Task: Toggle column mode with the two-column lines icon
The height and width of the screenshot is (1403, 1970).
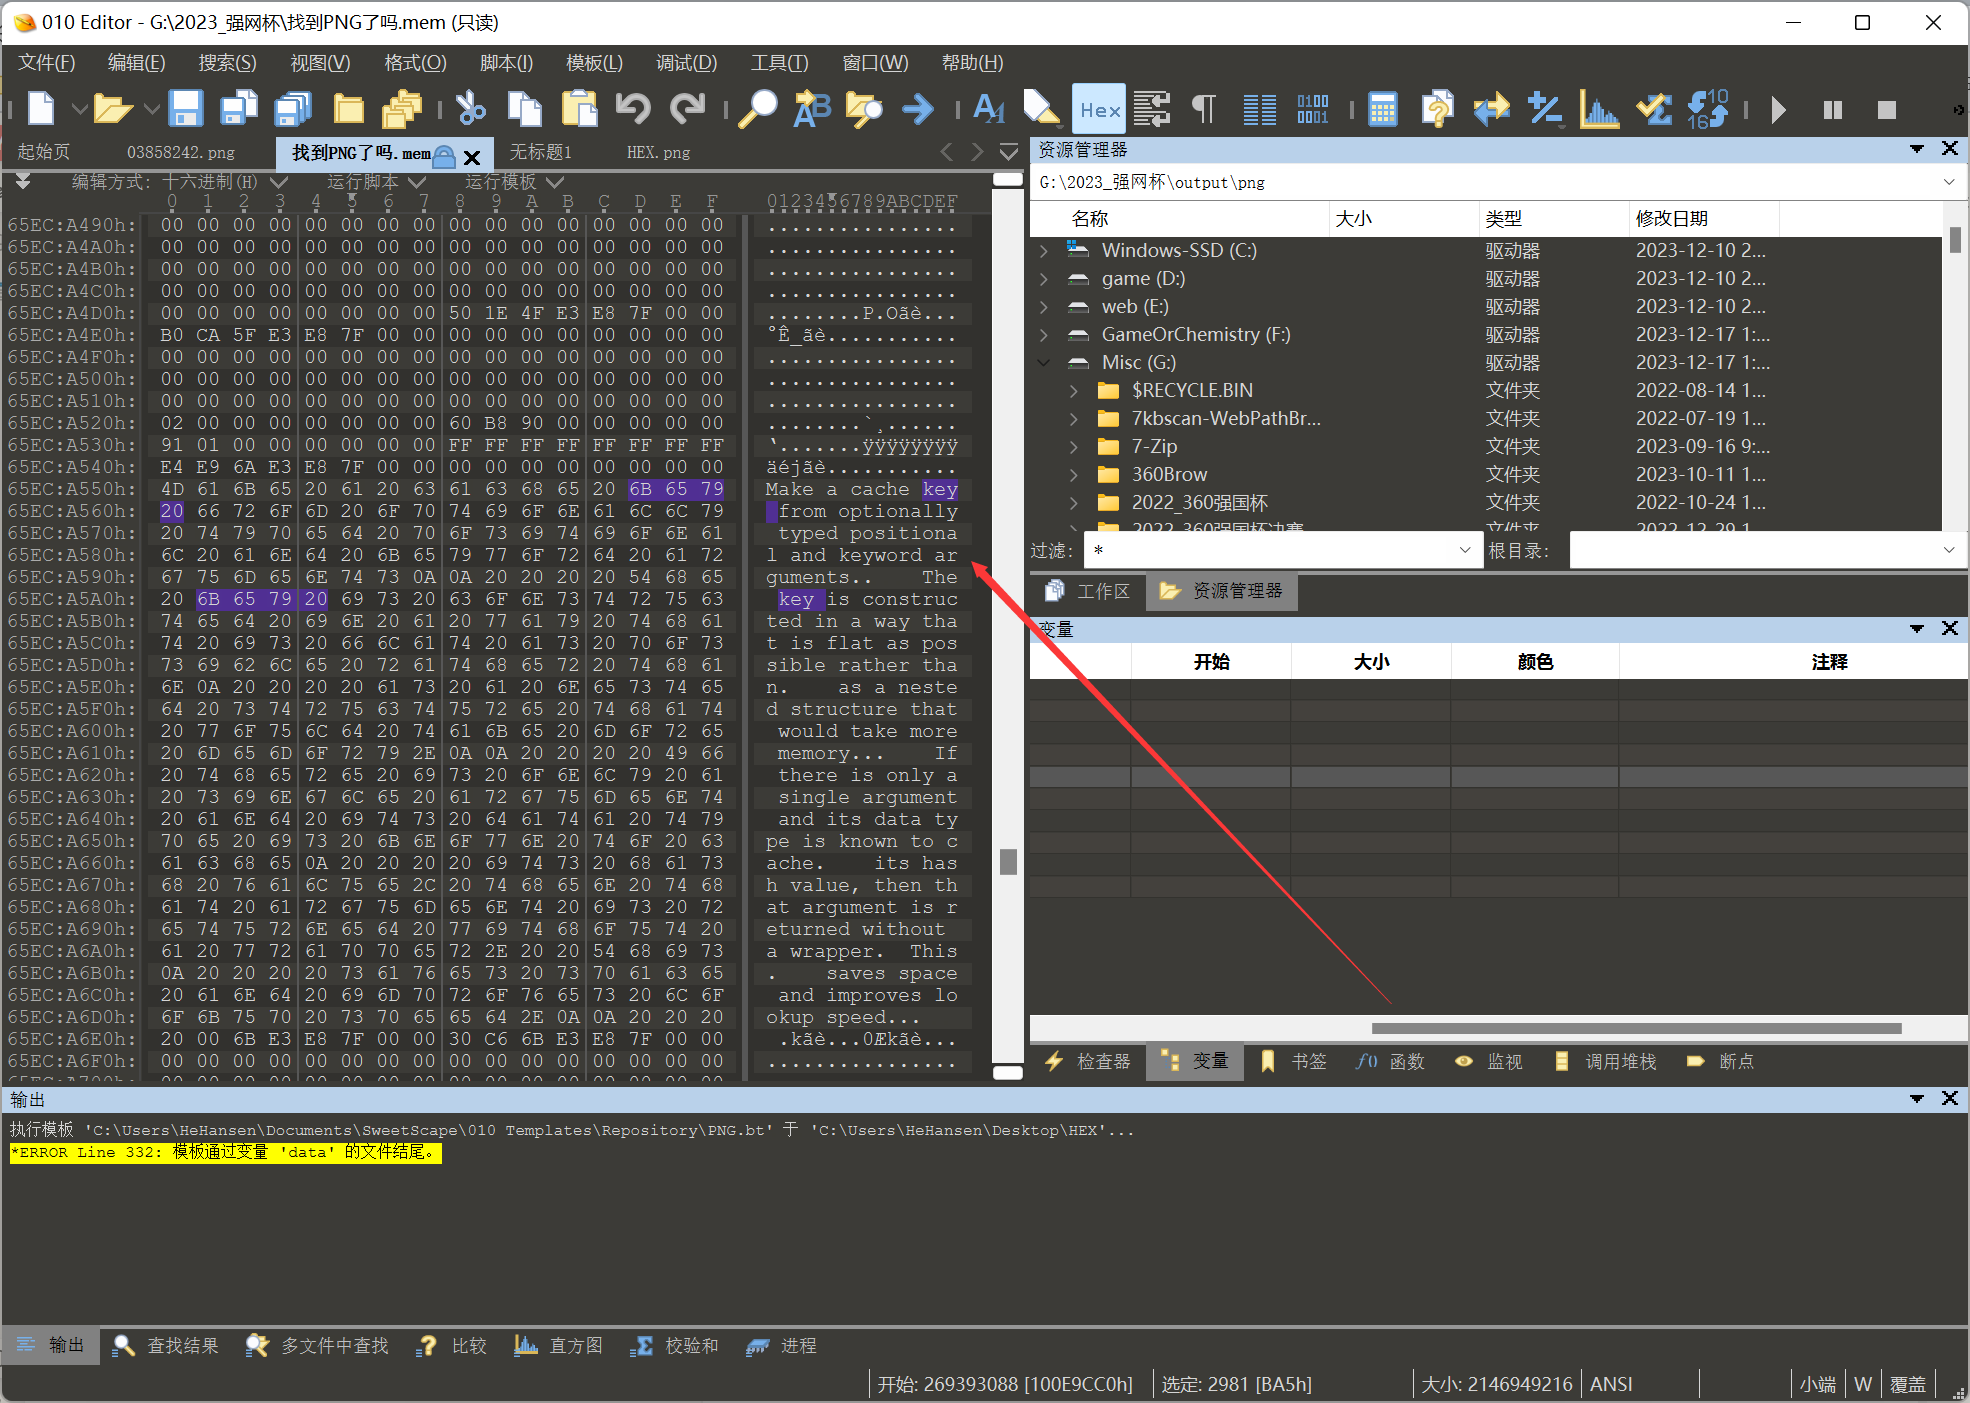Action: (x=1259, y=108)
